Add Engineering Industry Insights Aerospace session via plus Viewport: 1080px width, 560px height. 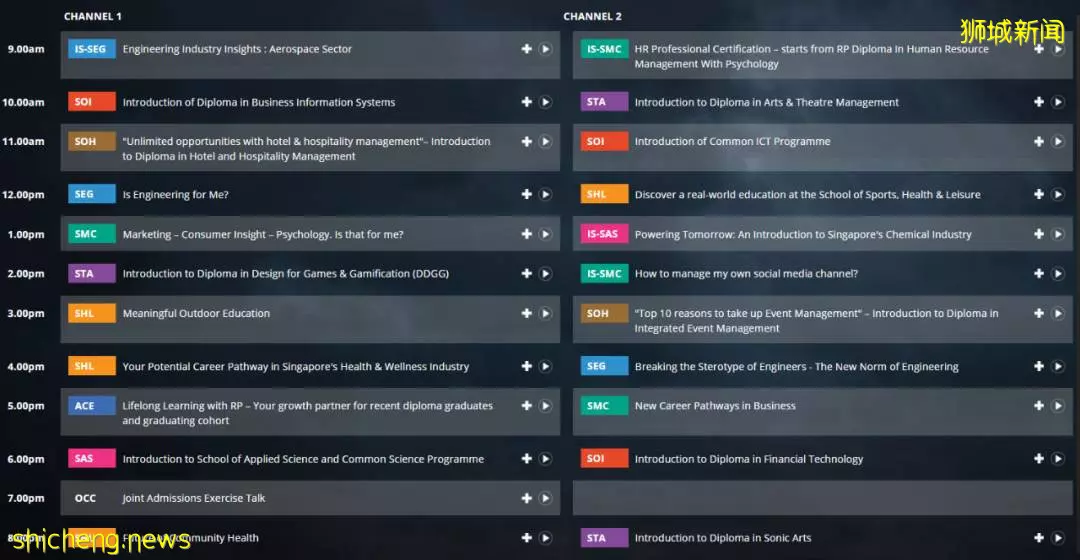526,49
